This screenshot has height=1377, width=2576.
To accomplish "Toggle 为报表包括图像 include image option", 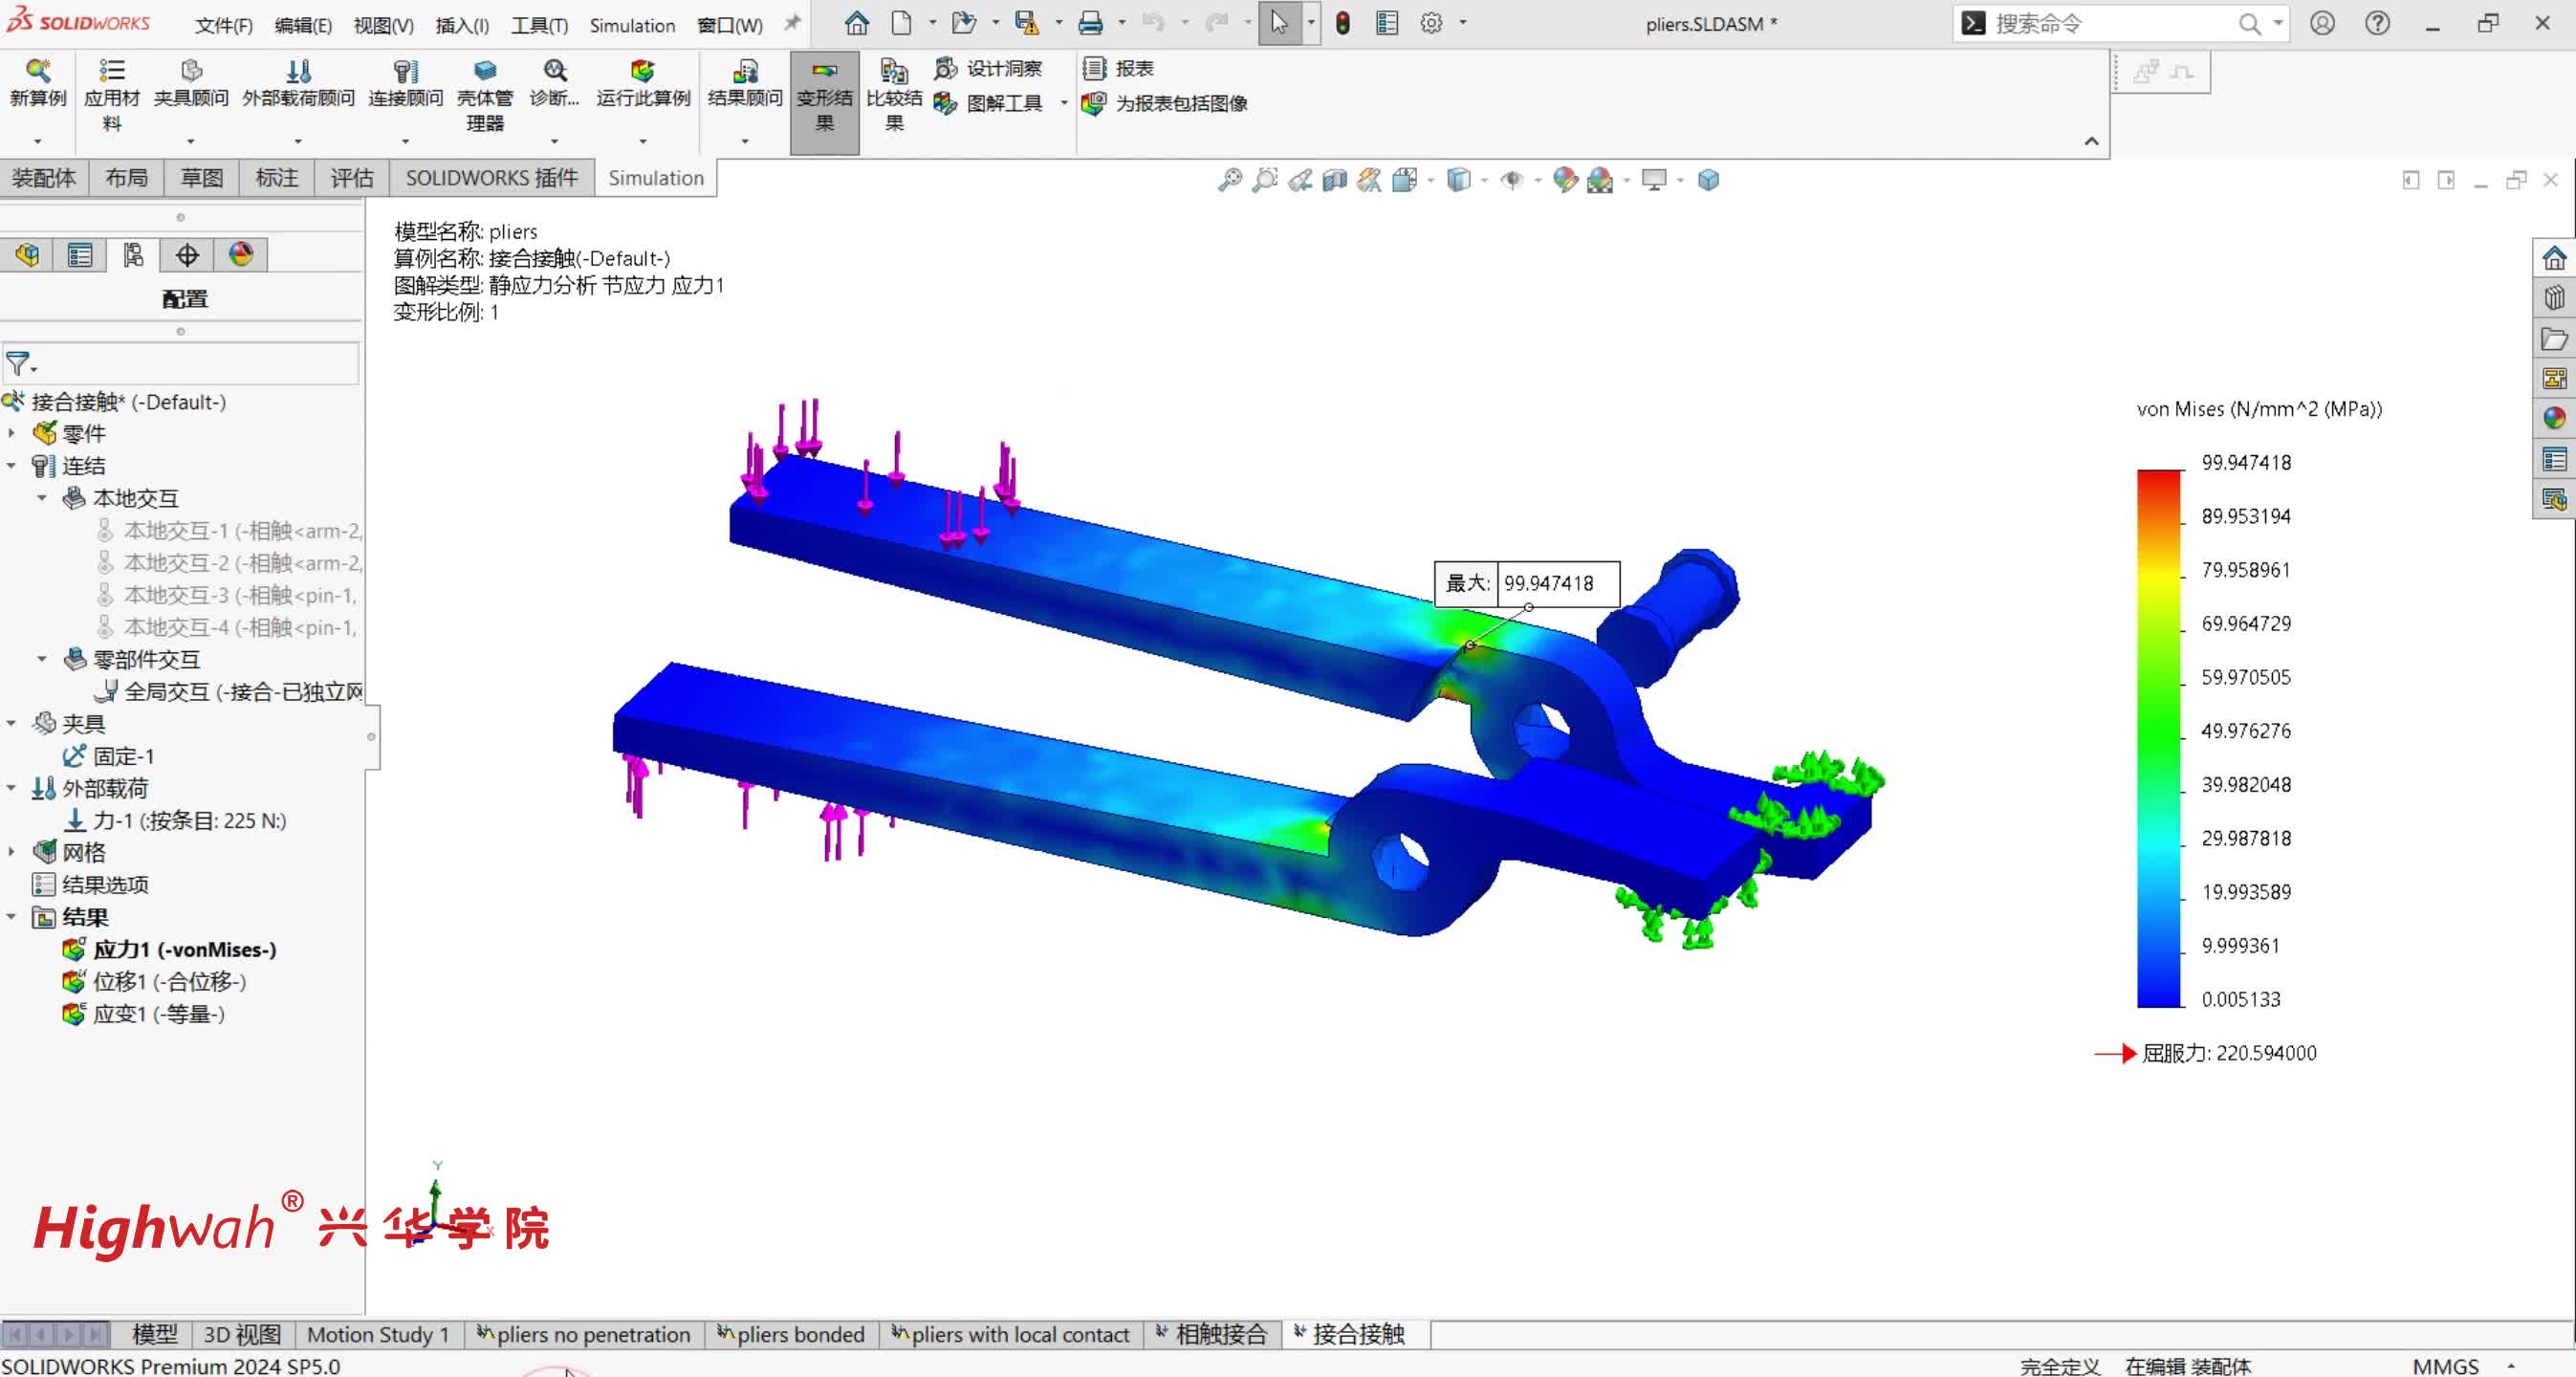I will 1165,103.
